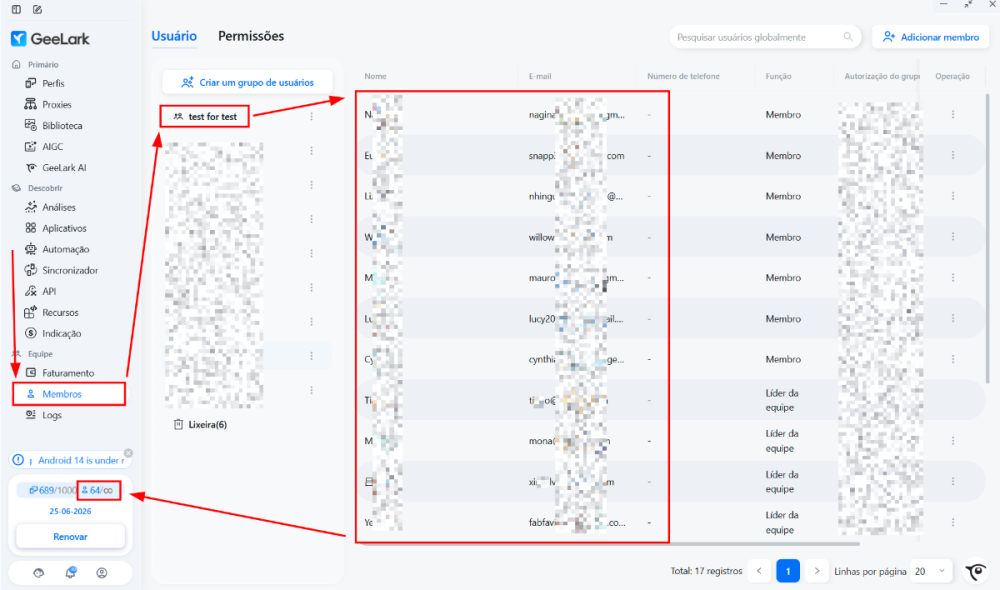
Task: Click the search magnifier icon
Action: 848,37
